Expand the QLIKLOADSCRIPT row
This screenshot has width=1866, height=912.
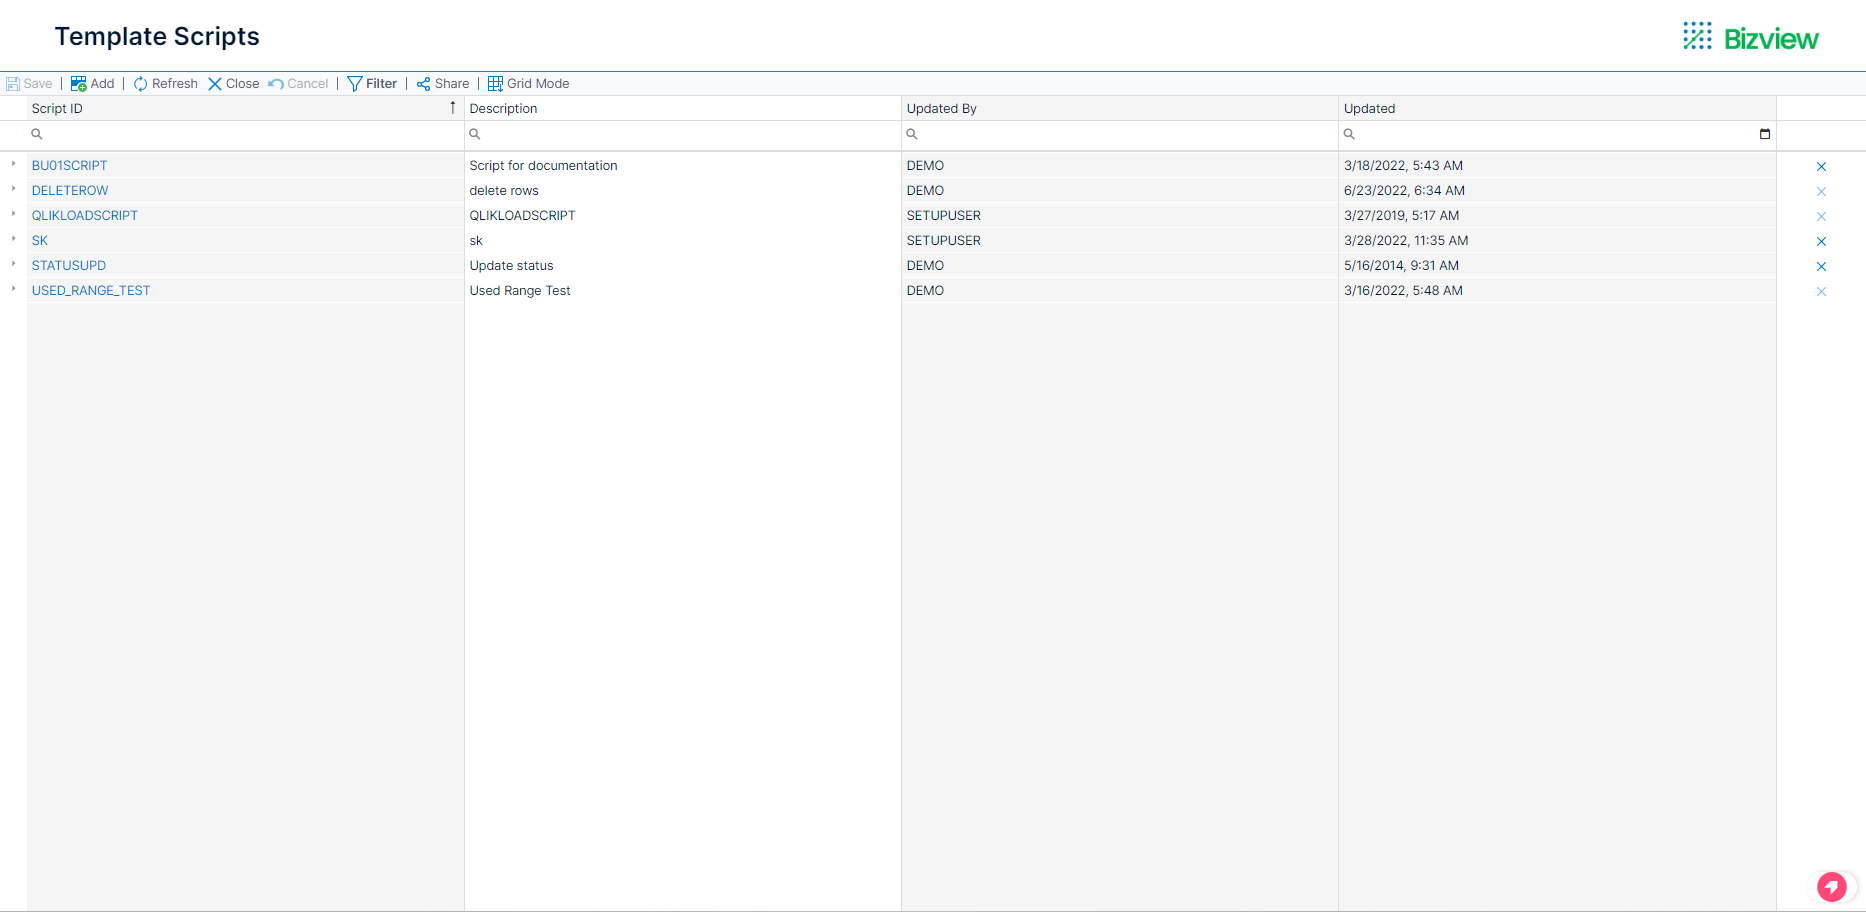(x=14, y=214)
